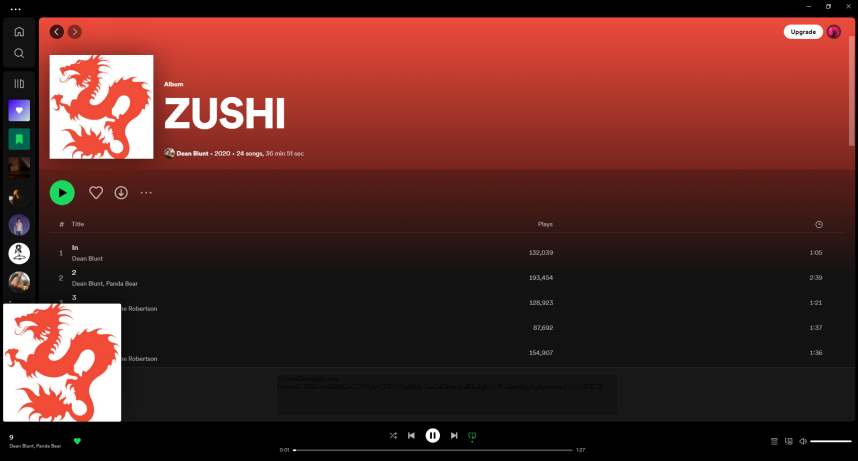Click the 1:05 track duration
858x461 pixels.
point(815,253)
